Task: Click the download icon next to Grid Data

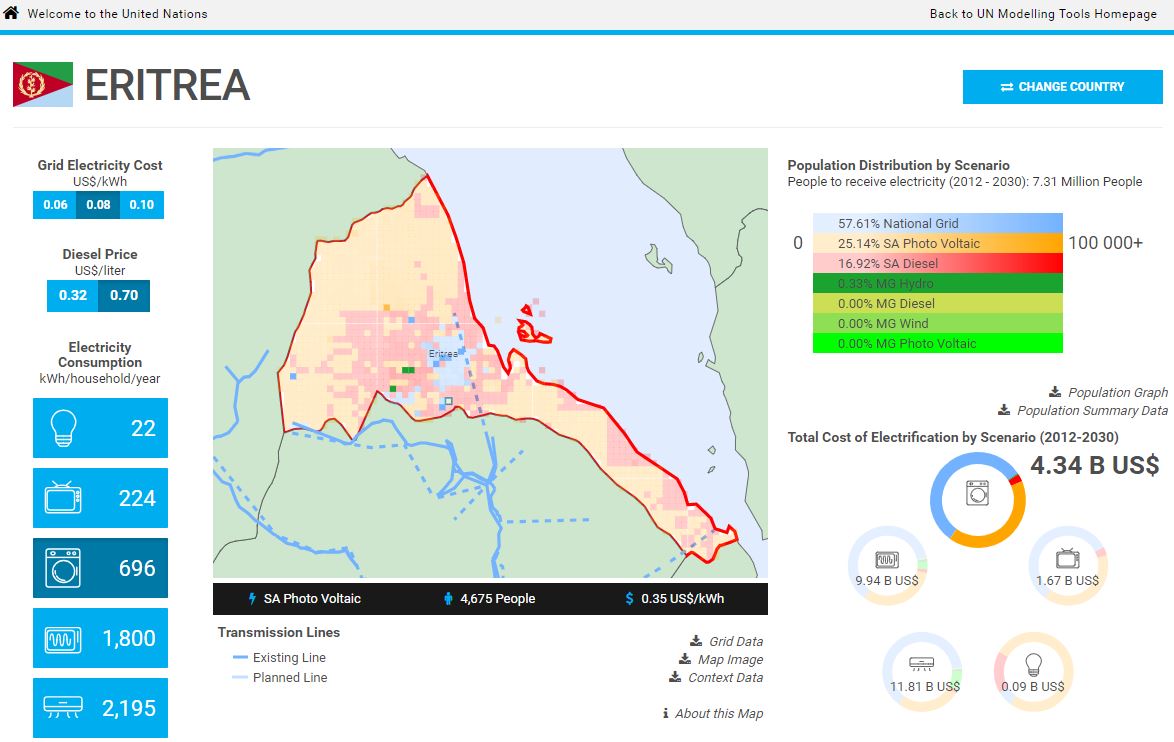Action: 696,641
